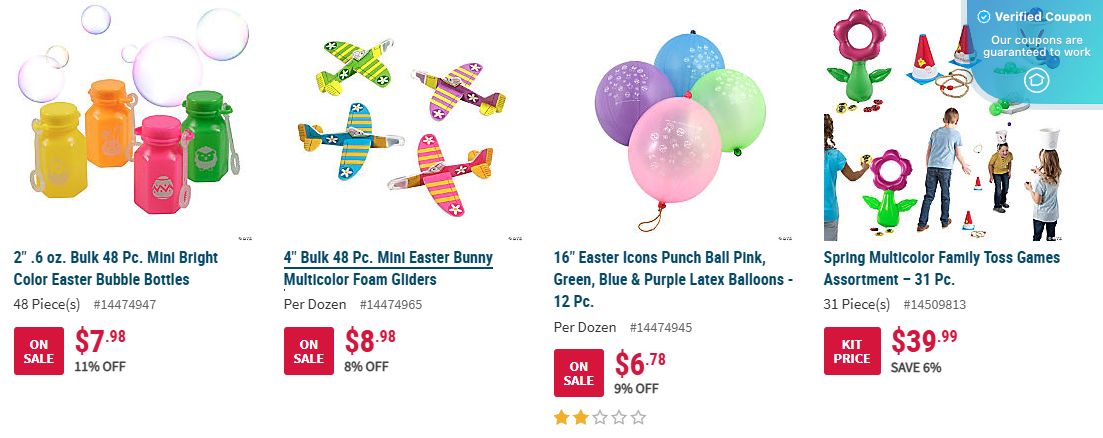The height and width of the screenshot is (438, 1103).
Task: Click the two-star rating under the balloons
Action: [x=600, y=417]
